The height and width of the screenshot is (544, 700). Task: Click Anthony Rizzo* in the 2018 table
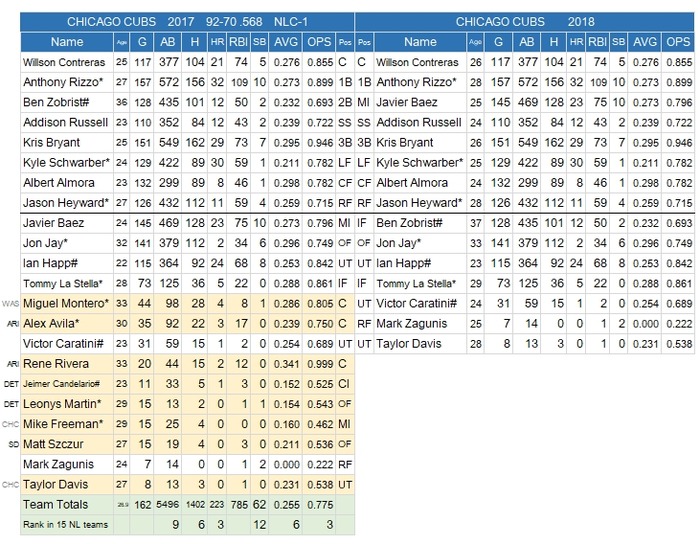click(417, 82)
